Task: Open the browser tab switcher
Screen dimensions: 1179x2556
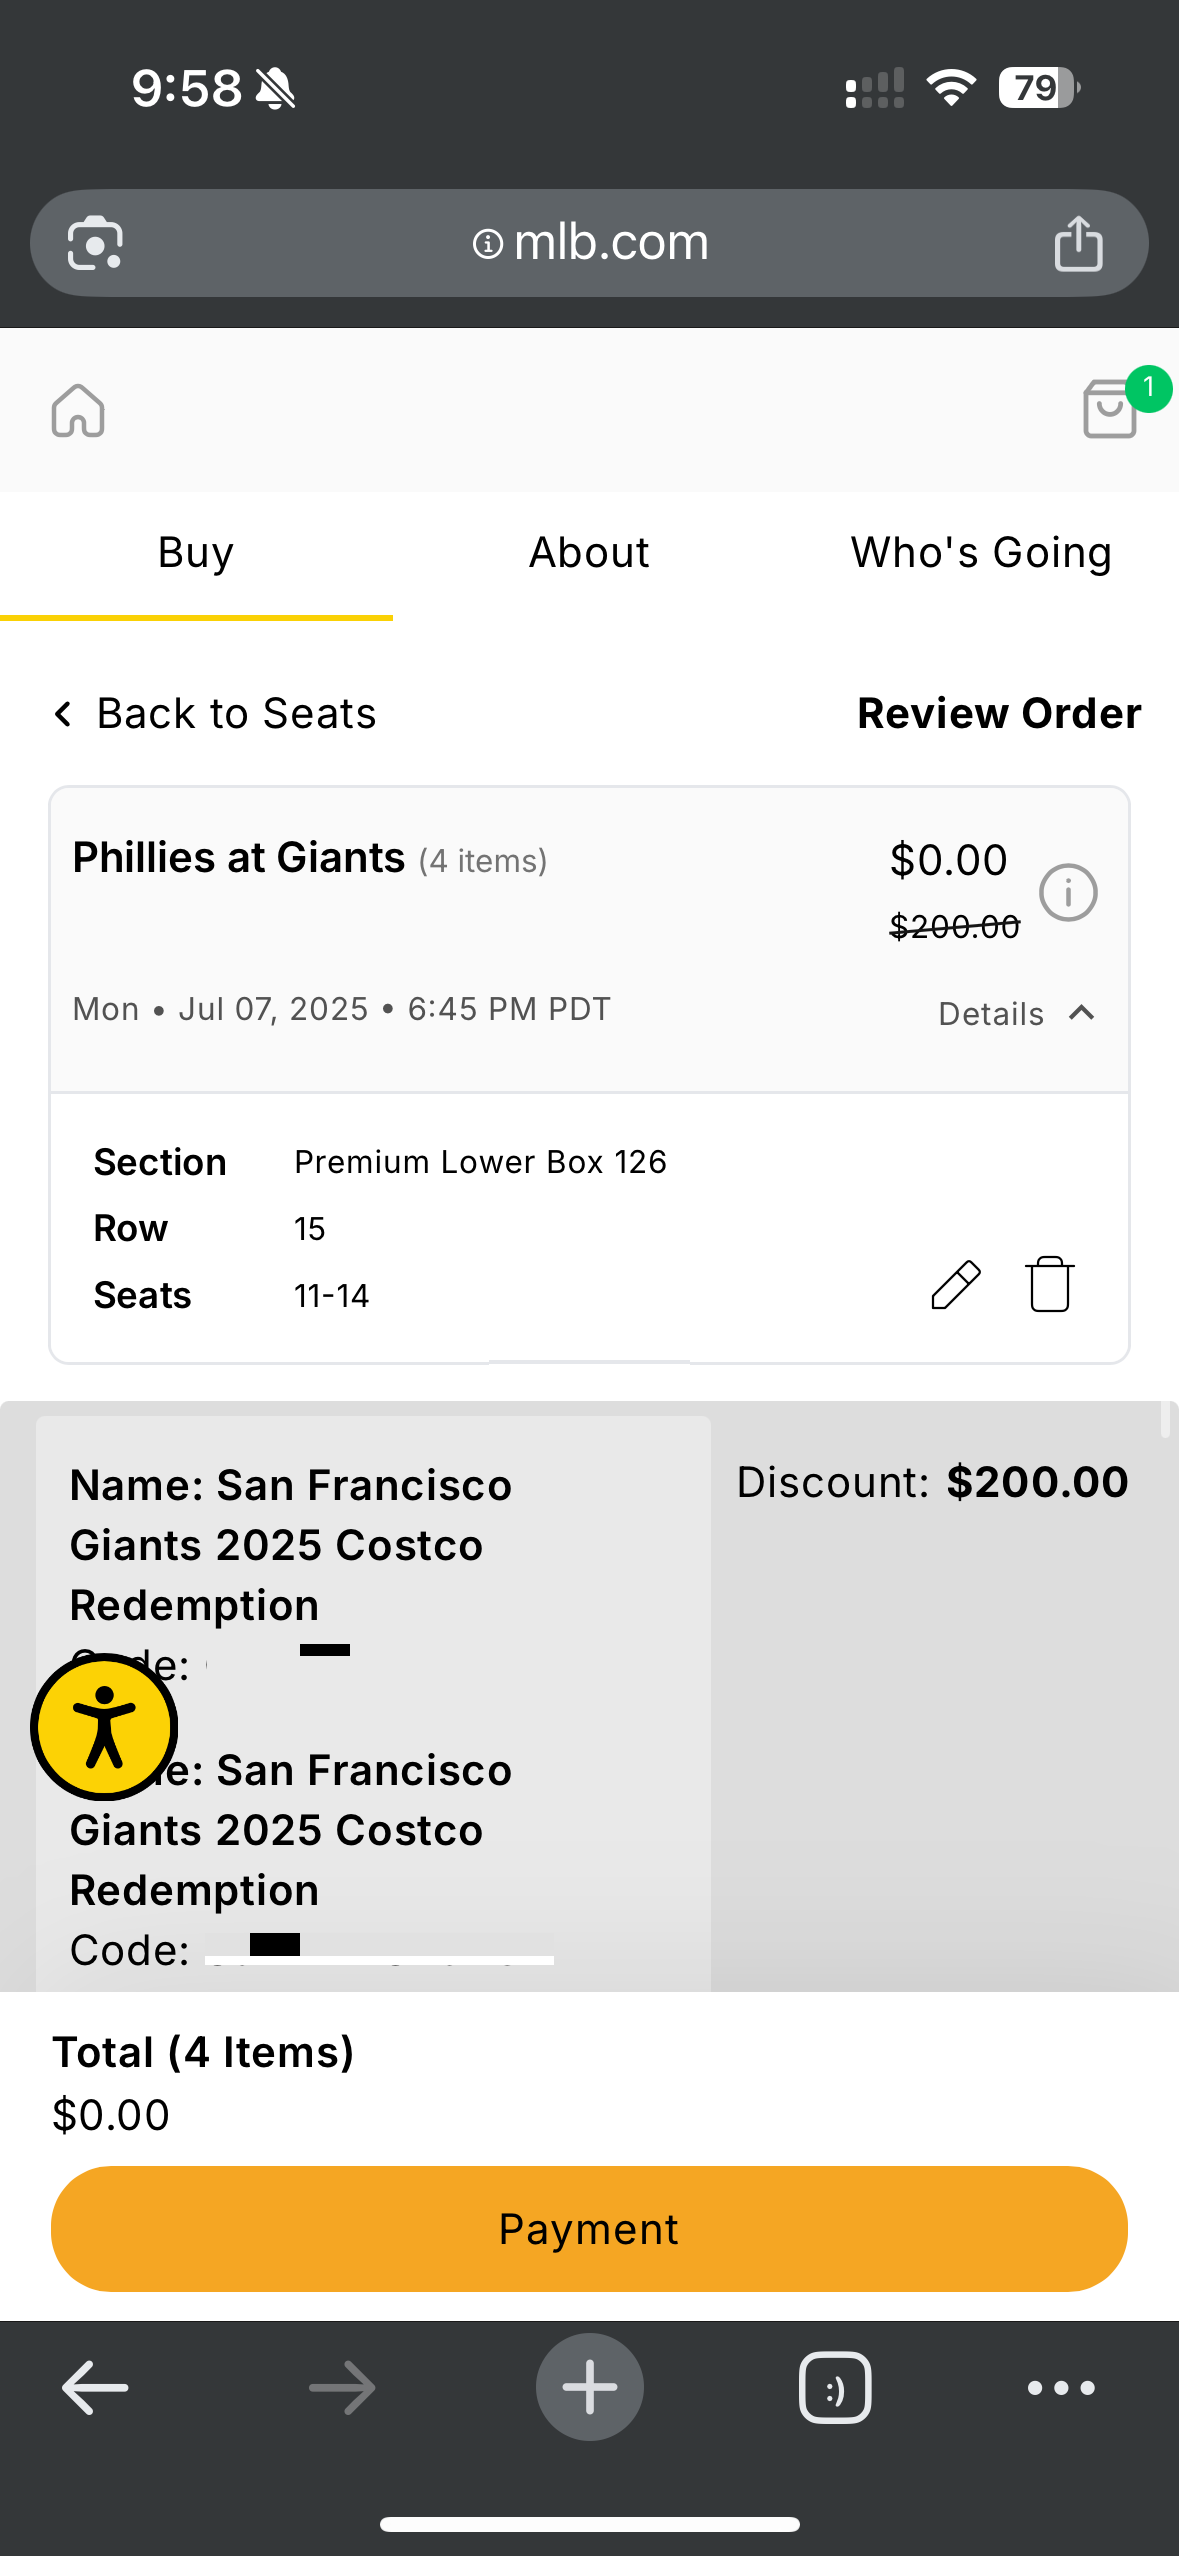Action: click(834, 2387)
